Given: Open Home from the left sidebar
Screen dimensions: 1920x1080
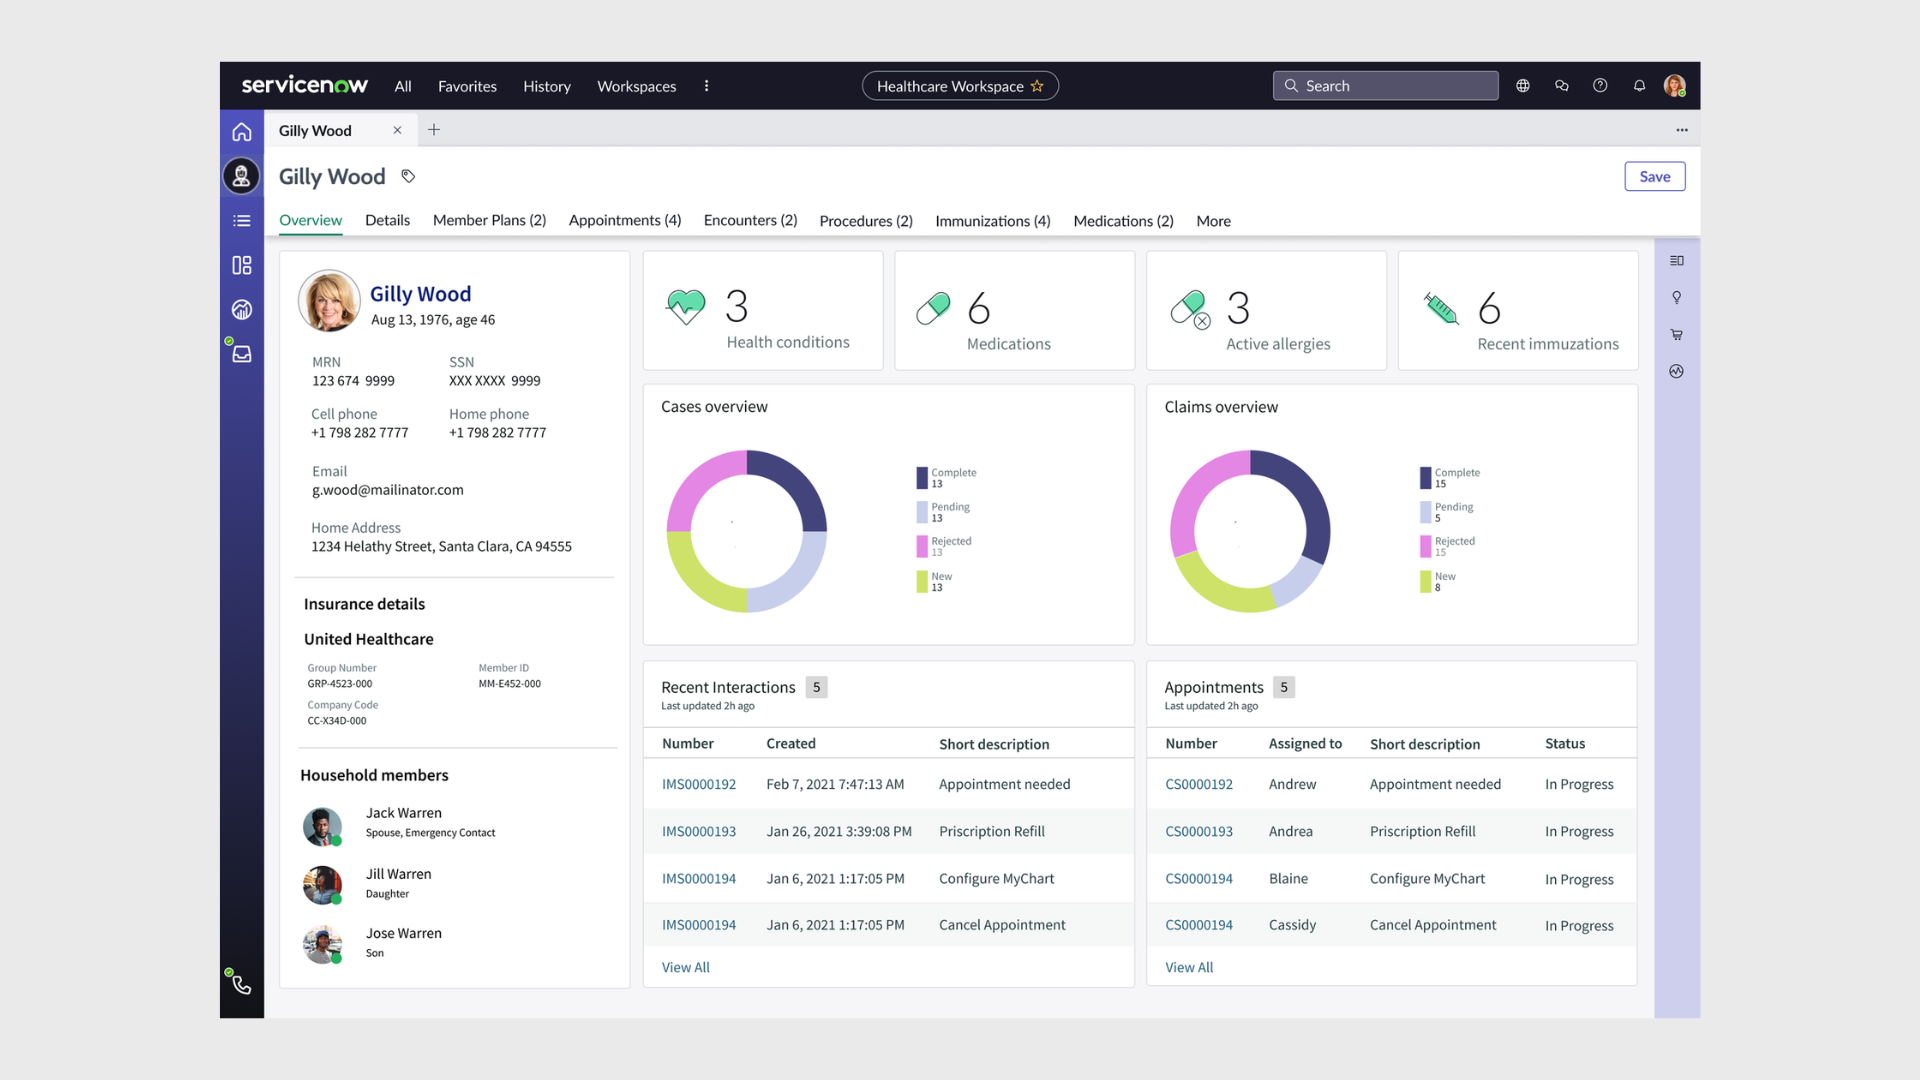Looking at the screenshot, I should pos(241,131).
